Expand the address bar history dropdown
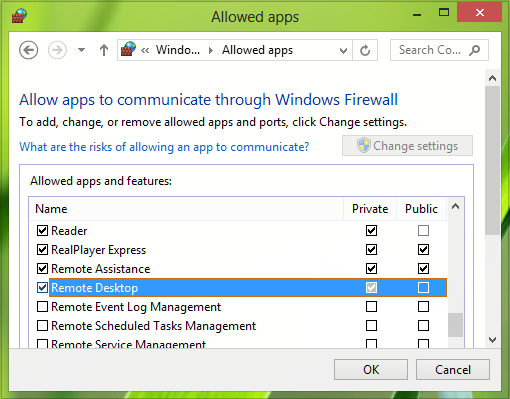This screenshot has width=510, height=399. (x=343, y=51)
